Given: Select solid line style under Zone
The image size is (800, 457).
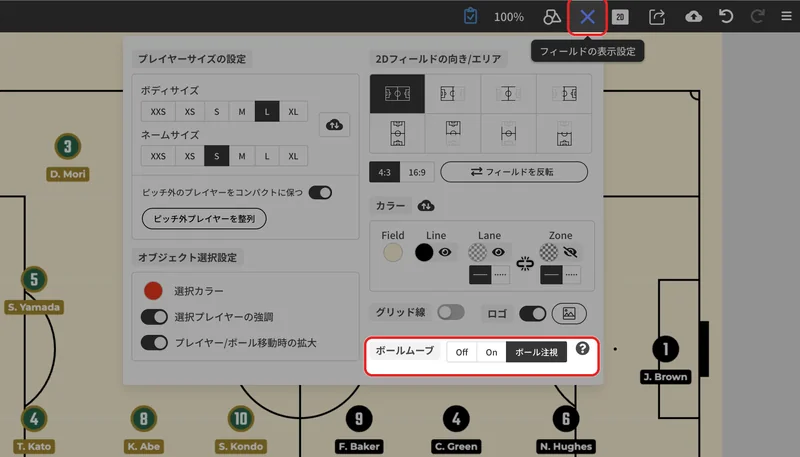Looking at the screenshot, I should [x=552, y=274].
